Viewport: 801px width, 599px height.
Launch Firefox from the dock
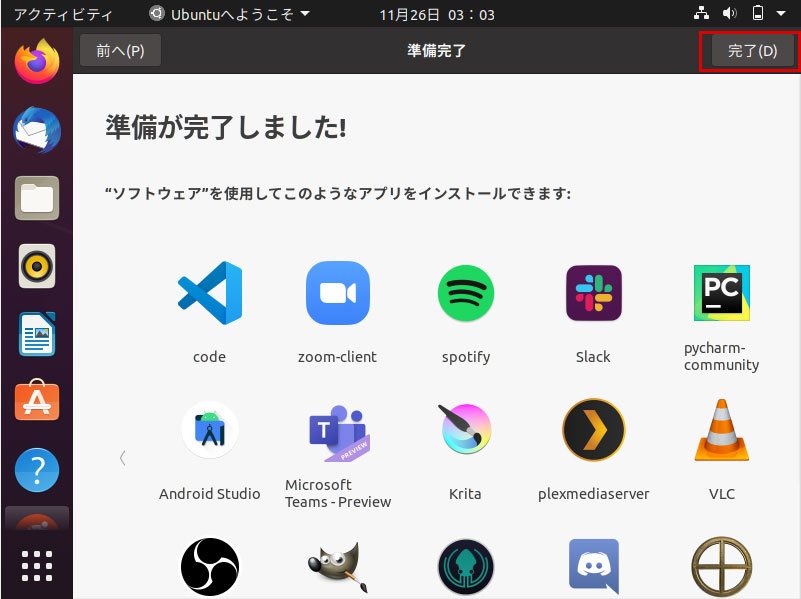point(37,61)
